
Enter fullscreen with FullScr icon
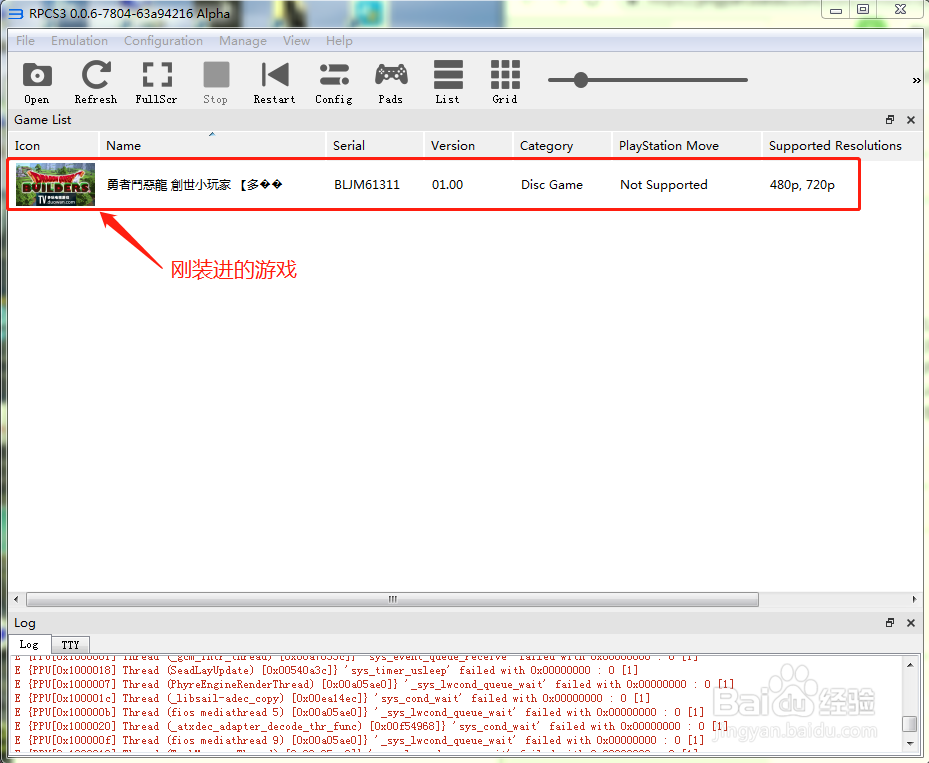pyautogui.click(x=156, y=82)
